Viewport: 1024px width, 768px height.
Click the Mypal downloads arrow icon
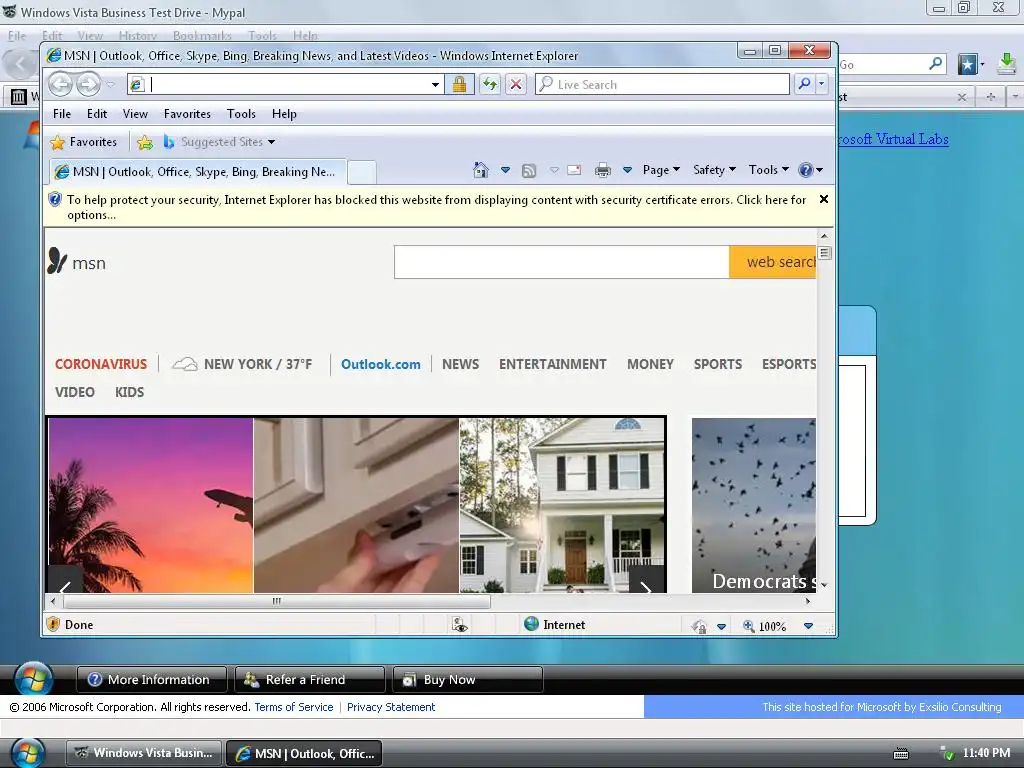(1007, 63)
